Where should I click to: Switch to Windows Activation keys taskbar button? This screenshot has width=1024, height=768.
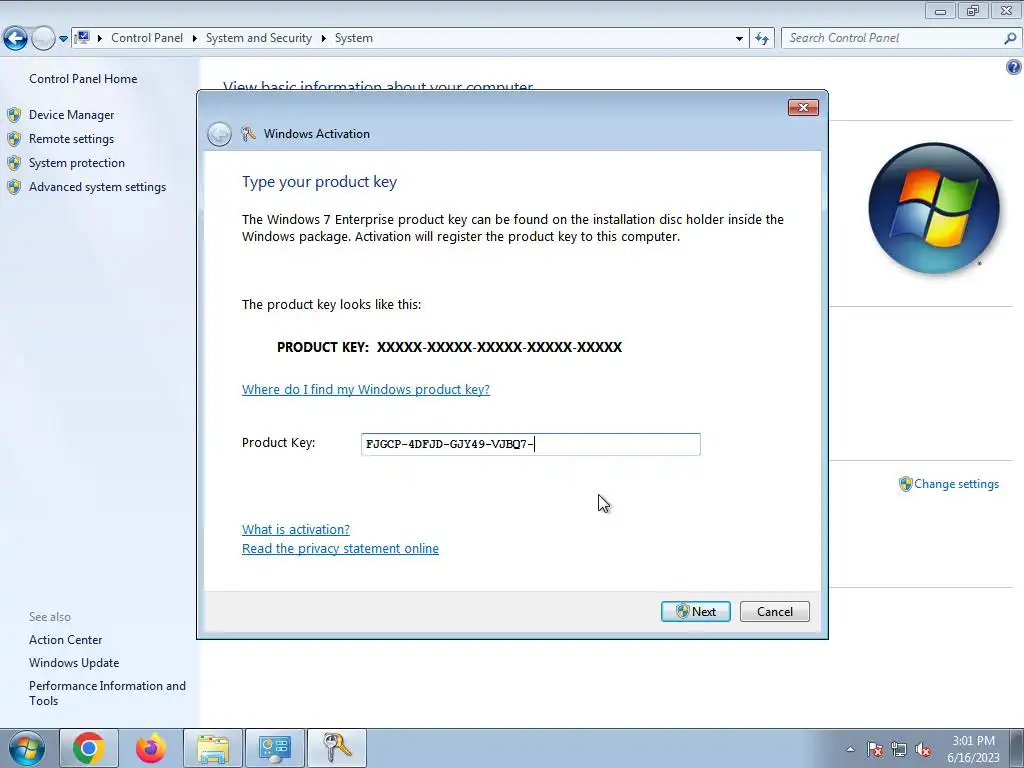[x=337, y=748]
